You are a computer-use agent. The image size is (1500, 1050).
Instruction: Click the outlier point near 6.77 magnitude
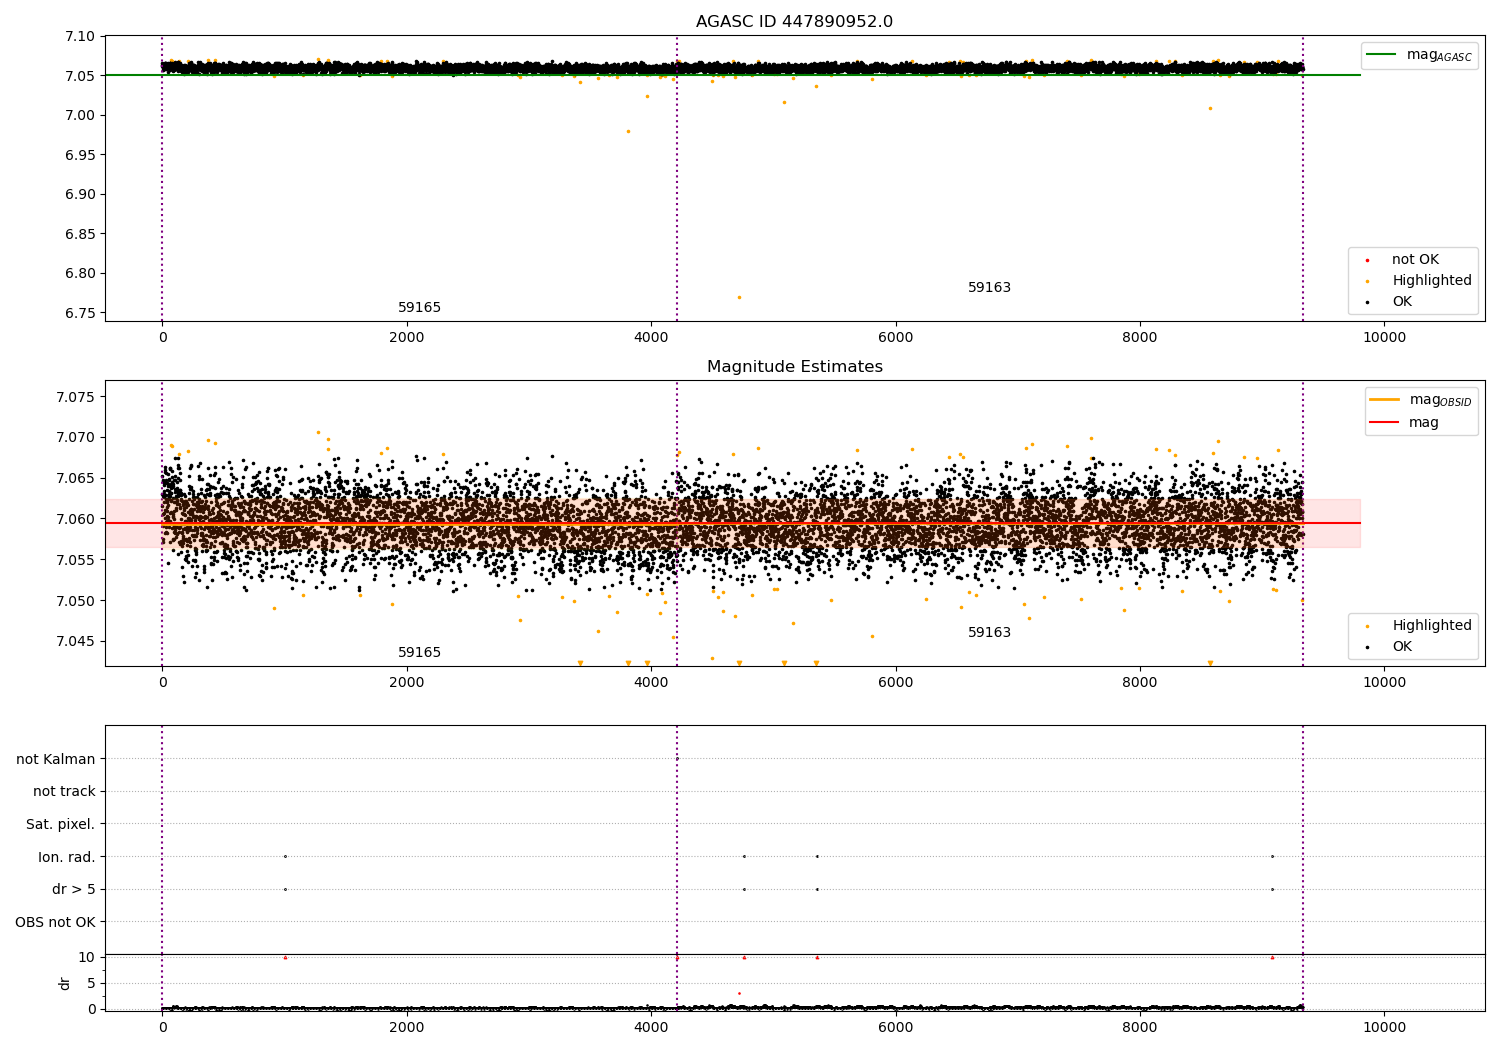point(739,297)
